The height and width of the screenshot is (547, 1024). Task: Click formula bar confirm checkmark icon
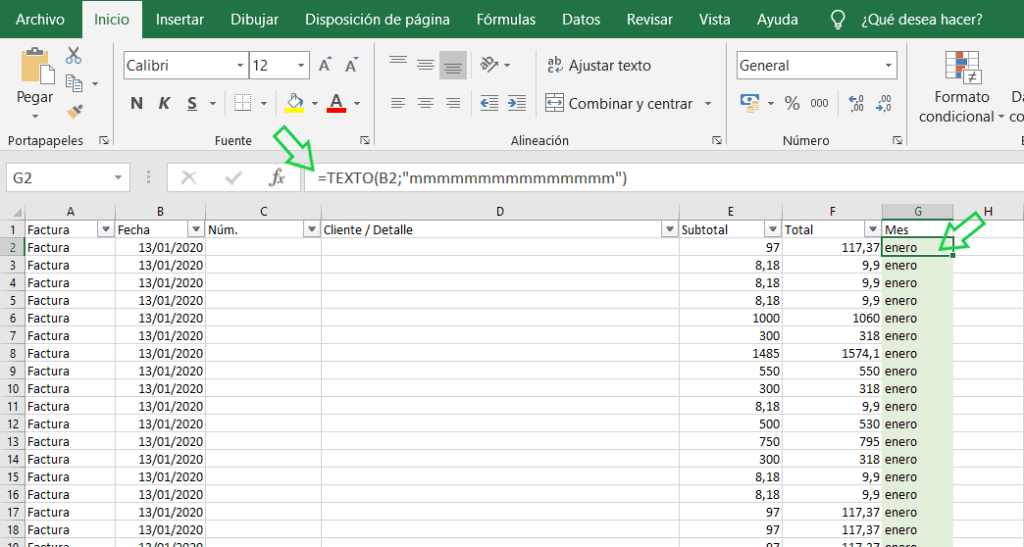point(233,178)
